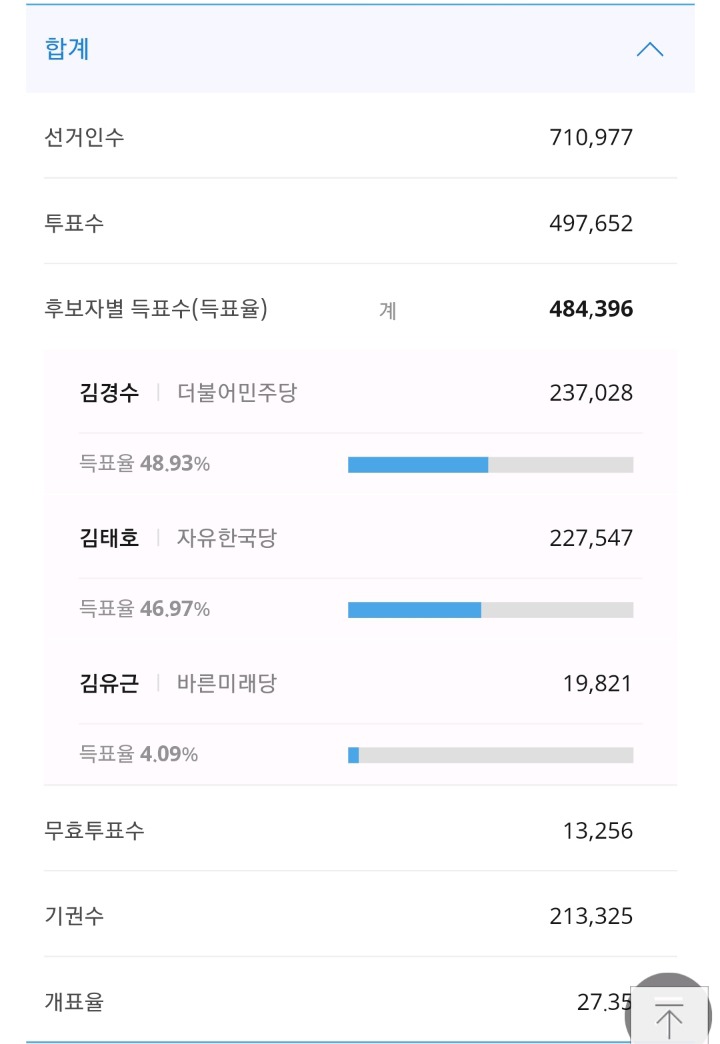
Task: Select the 선거인수 total value 710,977
Action: (592, 136)
